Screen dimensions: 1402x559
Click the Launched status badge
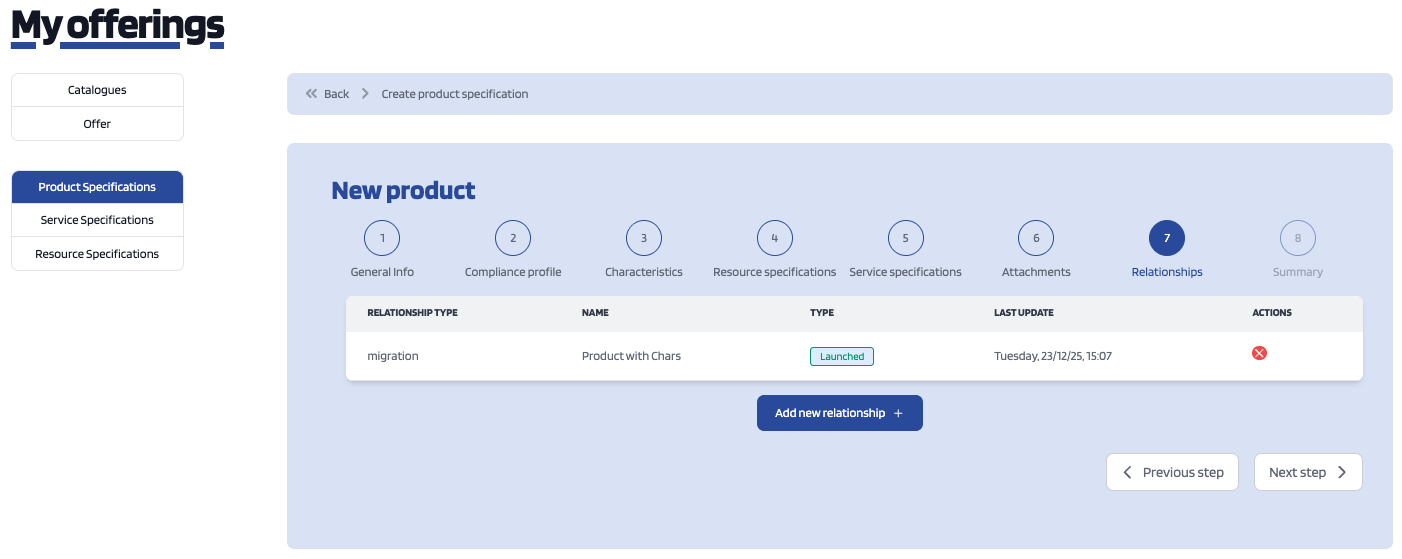tap(841, 356)
